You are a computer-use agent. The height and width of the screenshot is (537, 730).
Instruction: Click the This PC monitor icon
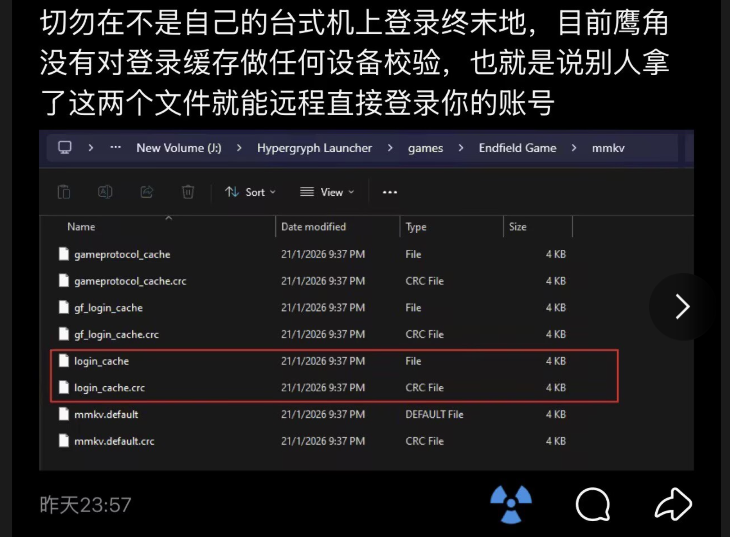click(65, 148)
